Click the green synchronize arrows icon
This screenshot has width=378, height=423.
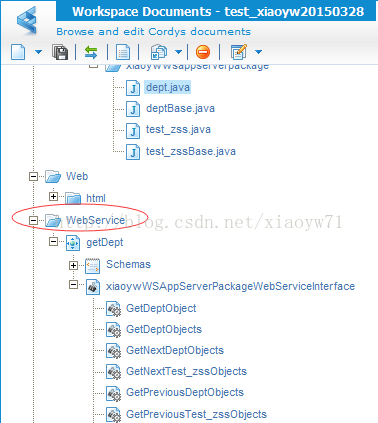pos(91,52)
